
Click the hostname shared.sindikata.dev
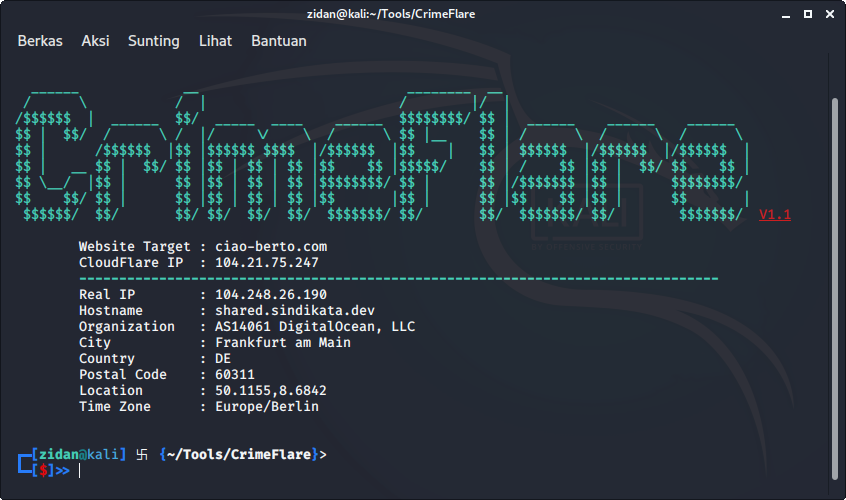295,311
